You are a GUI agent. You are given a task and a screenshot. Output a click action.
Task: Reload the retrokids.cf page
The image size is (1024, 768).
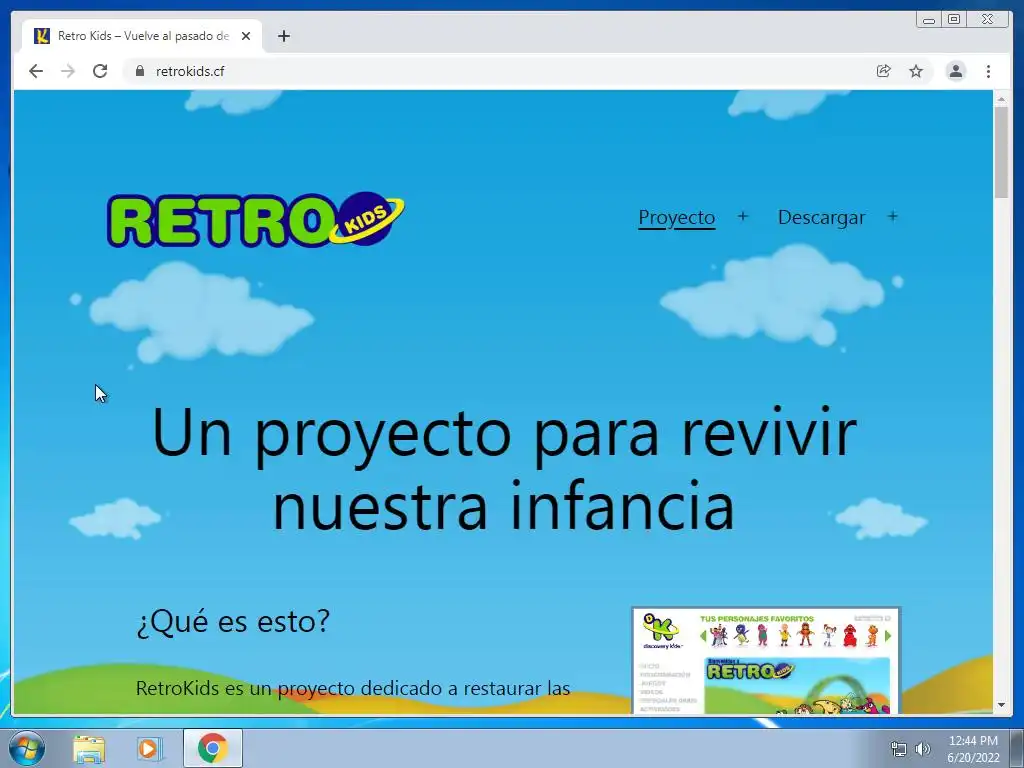click(100, 71)
